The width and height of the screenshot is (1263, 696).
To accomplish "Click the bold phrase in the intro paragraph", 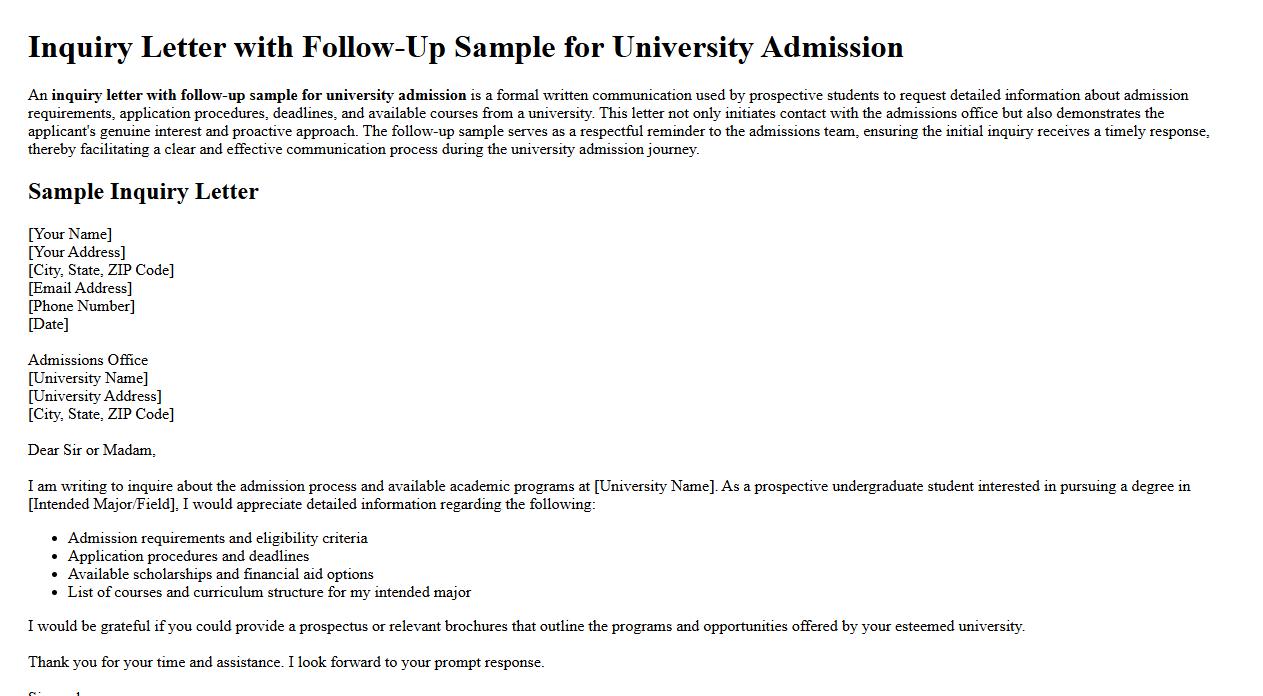I will 259,96.
